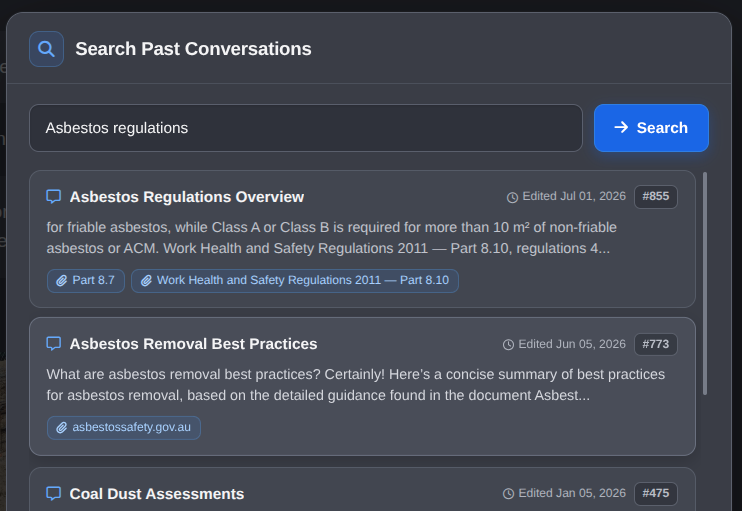Click the #773 badge
Image resolution: width=742 pixels, height=511 pixels.
pyautogui.click(x=655, y=344)
